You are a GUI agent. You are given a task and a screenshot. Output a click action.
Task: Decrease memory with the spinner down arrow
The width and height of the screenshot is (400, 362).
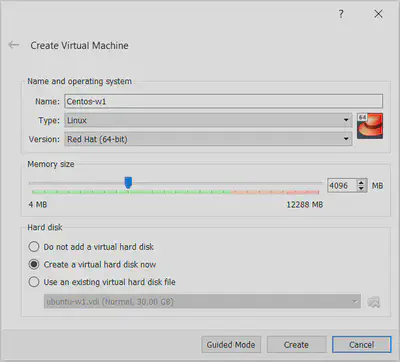point(361,189)
